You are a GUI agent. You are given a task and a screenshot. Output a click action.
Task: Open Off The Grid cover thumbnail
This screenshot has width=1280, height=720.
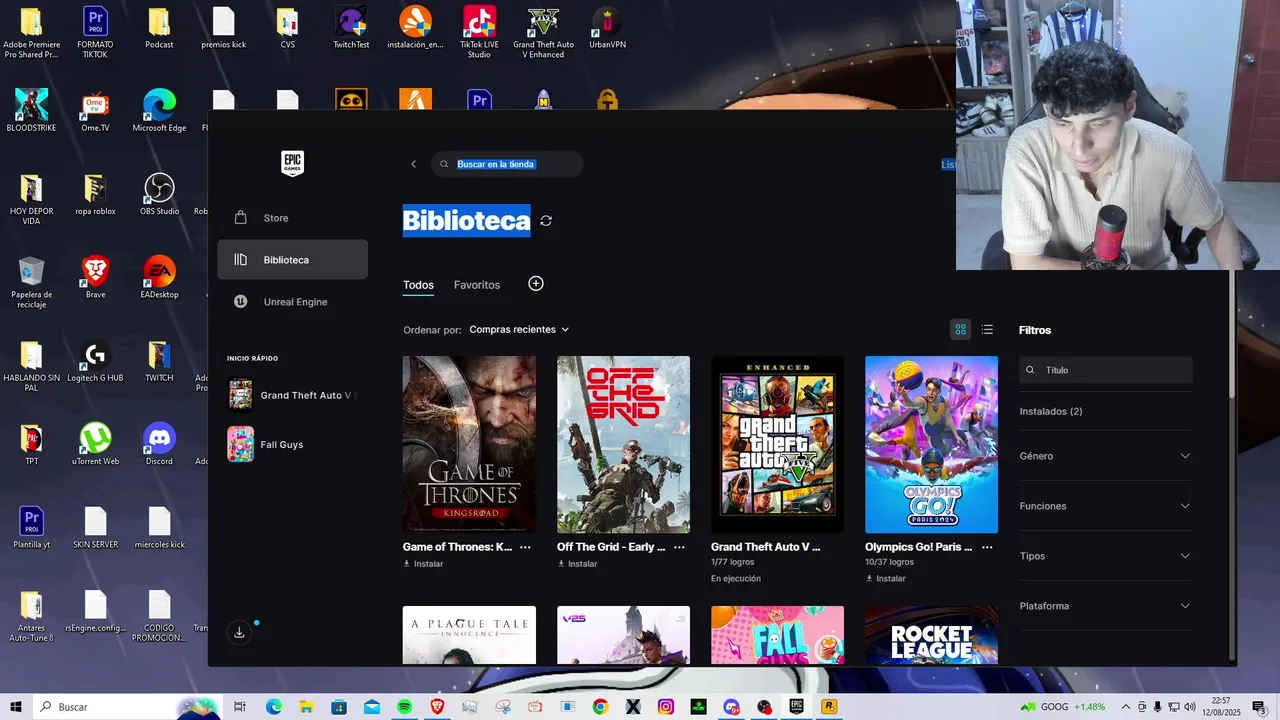(x=623, y=444)
